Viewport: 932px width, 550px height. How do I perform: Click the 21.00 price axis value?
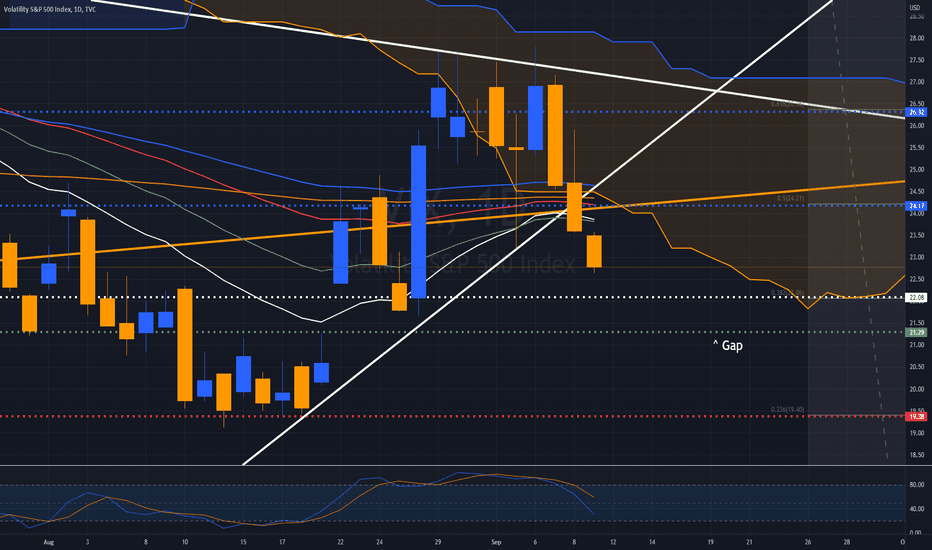[916, 345]
